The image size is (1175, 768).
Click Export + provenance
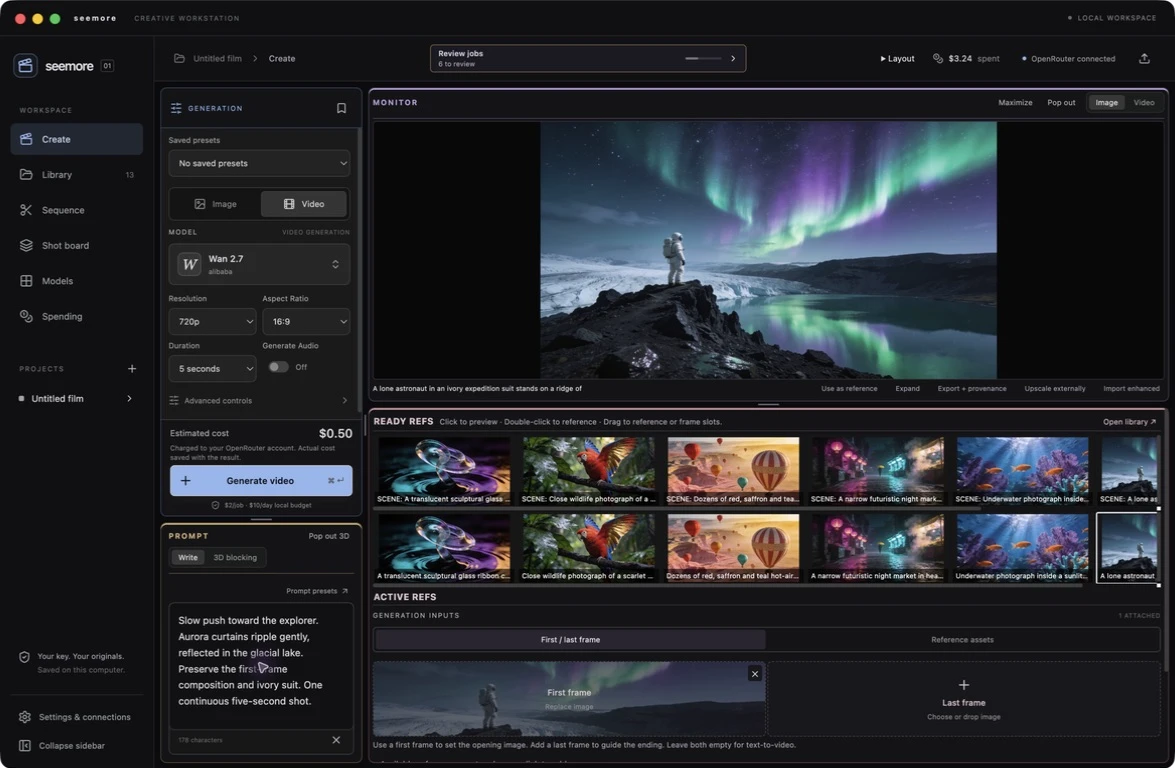(972, 389)
